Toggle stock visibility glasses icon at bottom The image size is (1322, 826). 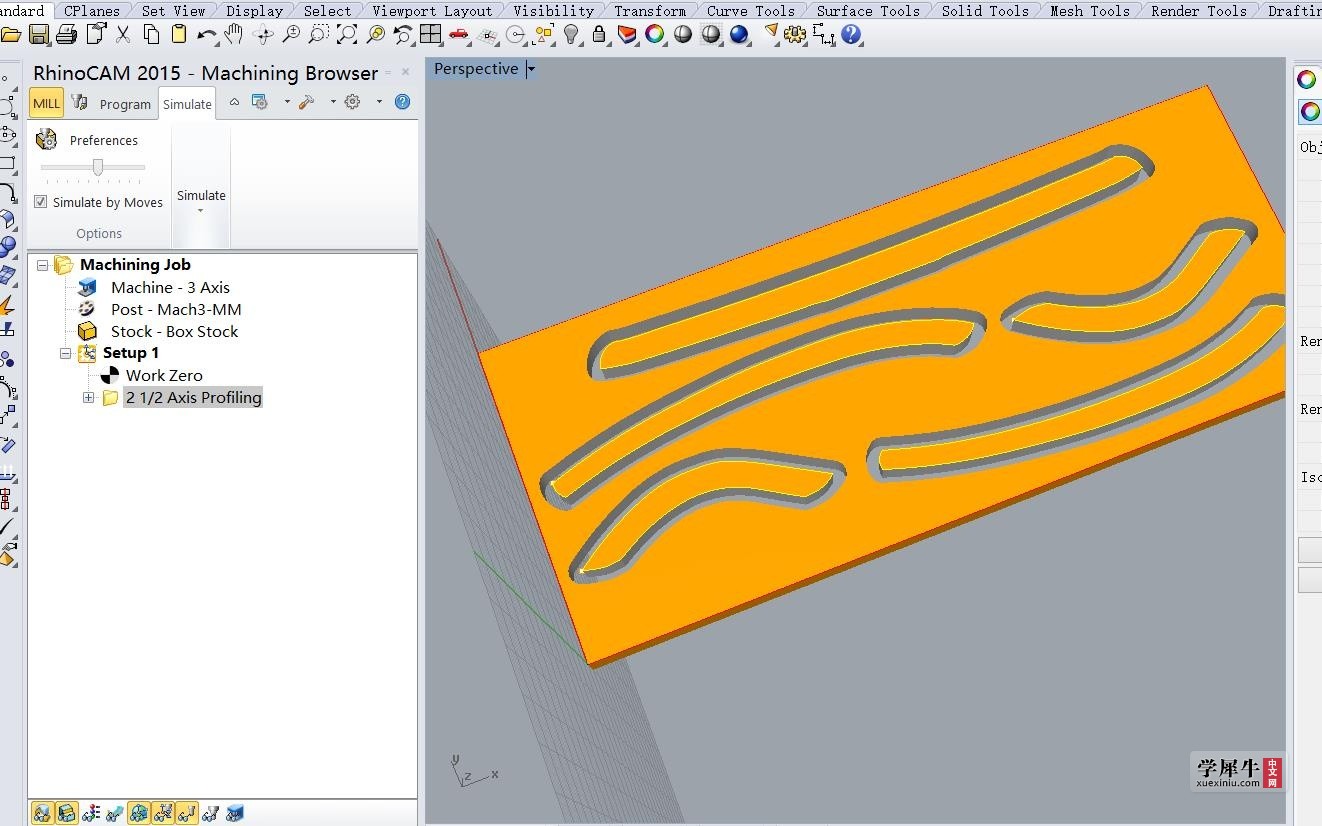click(42, 813)
